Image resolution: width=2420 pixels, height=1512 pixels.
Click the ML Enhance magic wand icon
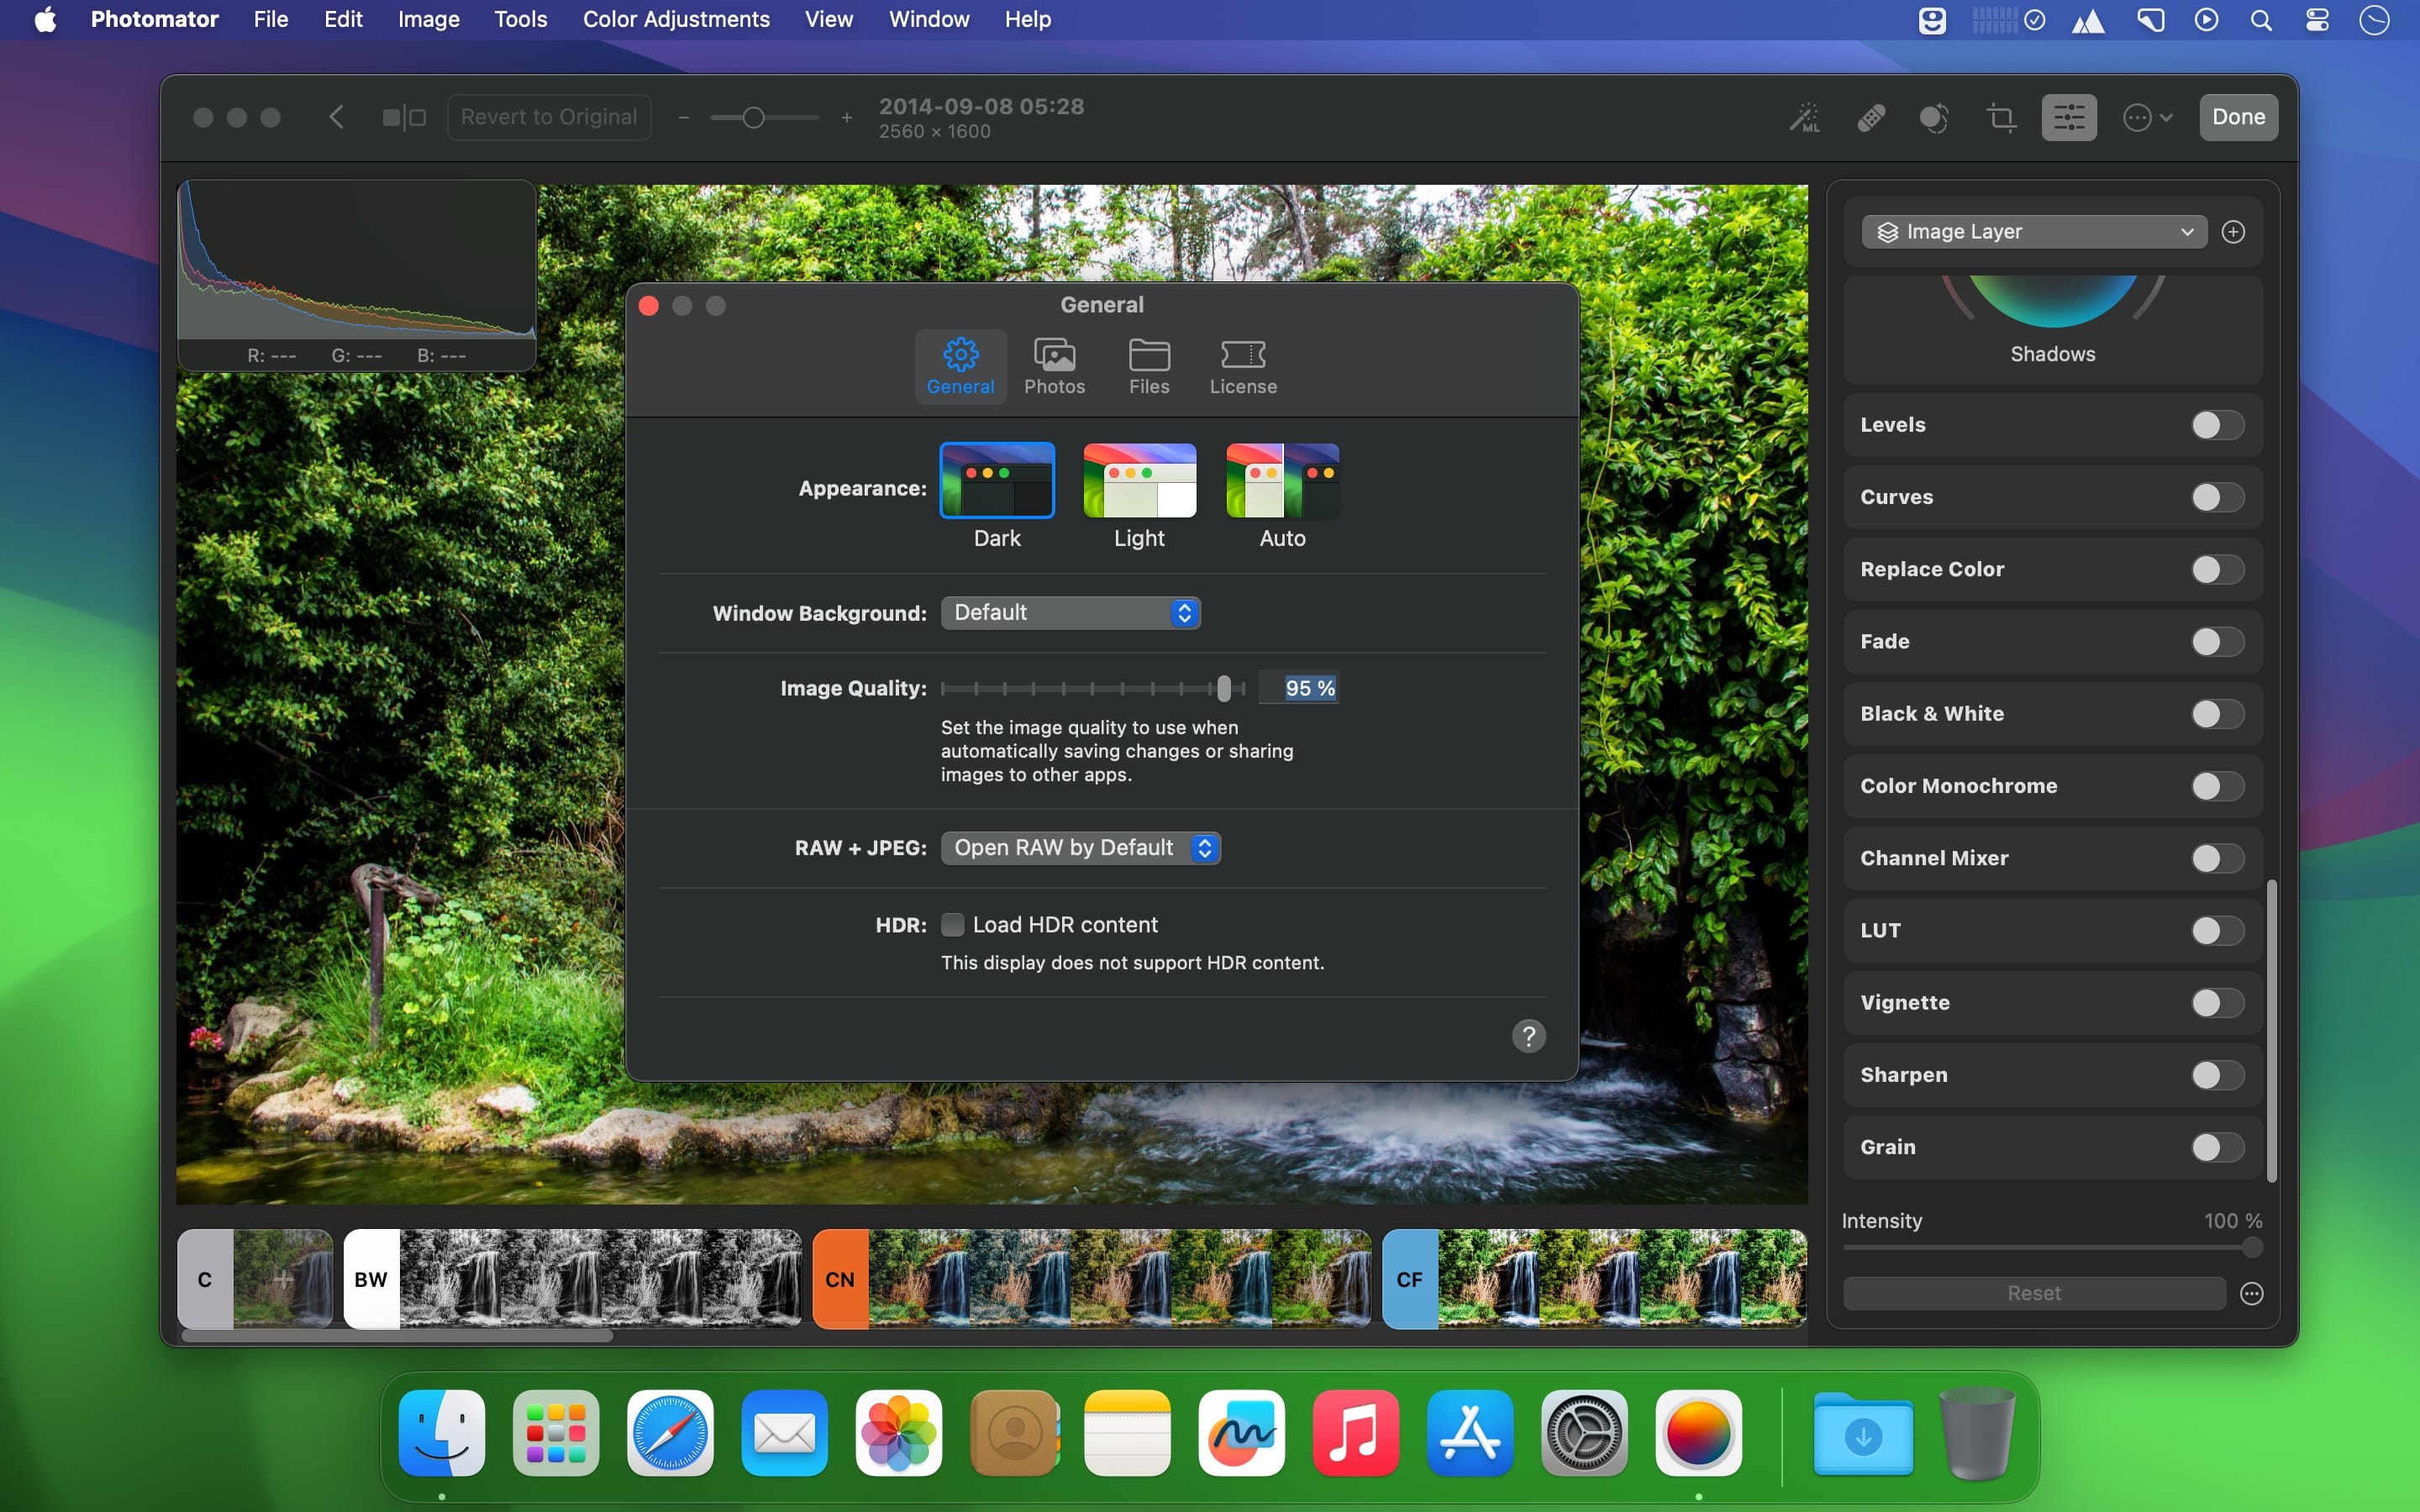click(1804, 118)
